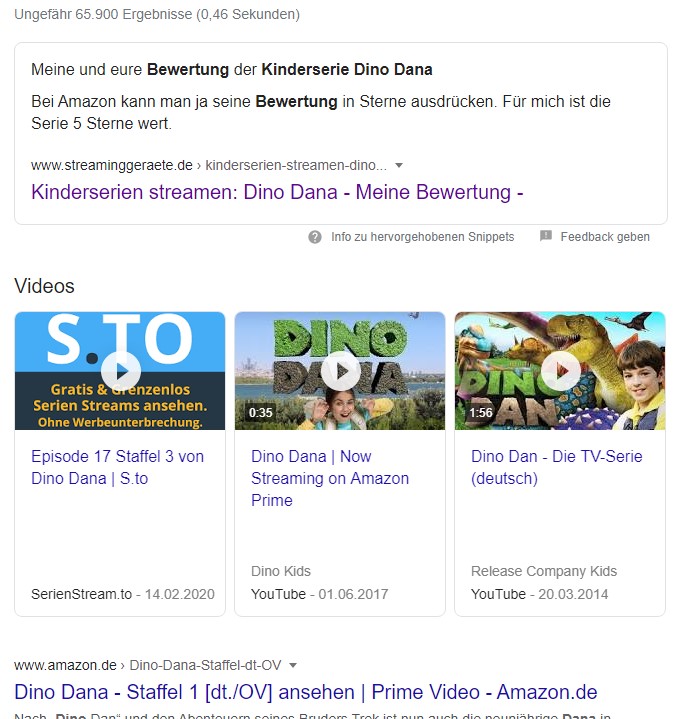Play the Dino Dana Amazon Prime video
Image resolution: width=678 pixels, height=719 pixels.
tap(340, 371)
